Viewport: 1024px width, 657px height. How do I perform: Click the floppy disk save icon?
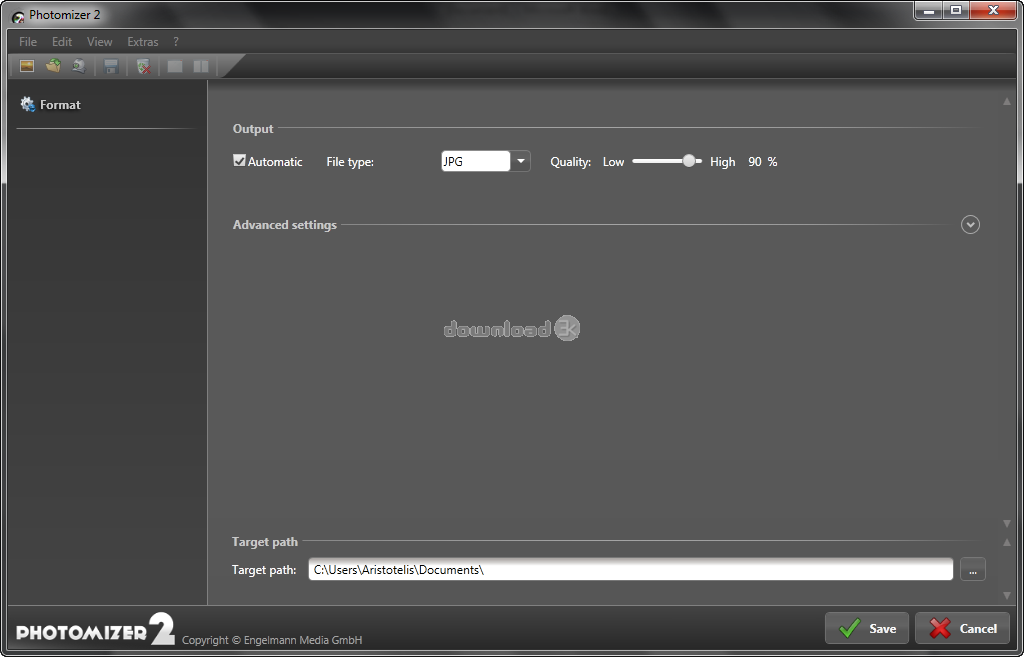point(111,66)
